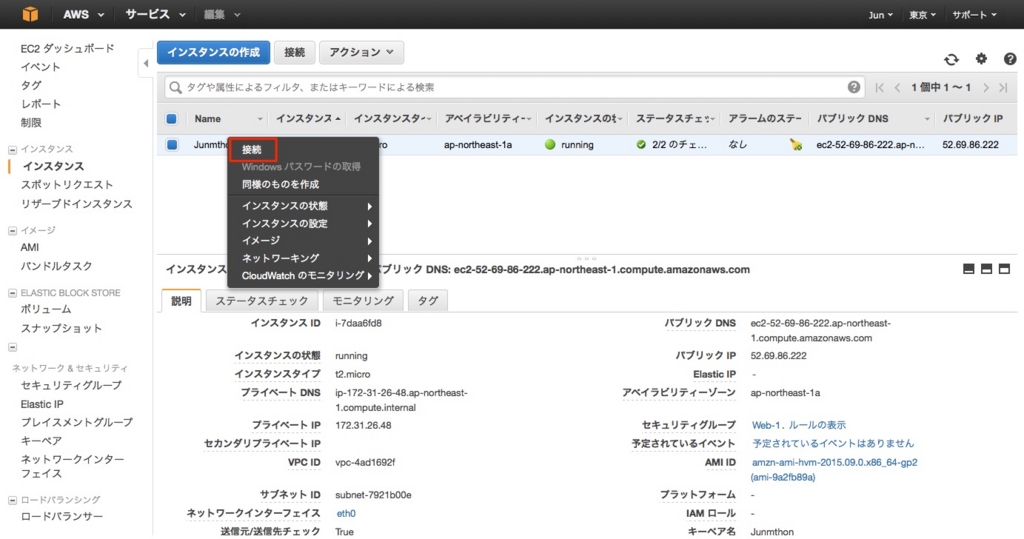Click the 接続 button in the toolbar
Image resolution: width=1024 pixels, height=539 pixels.
[295, 52]
